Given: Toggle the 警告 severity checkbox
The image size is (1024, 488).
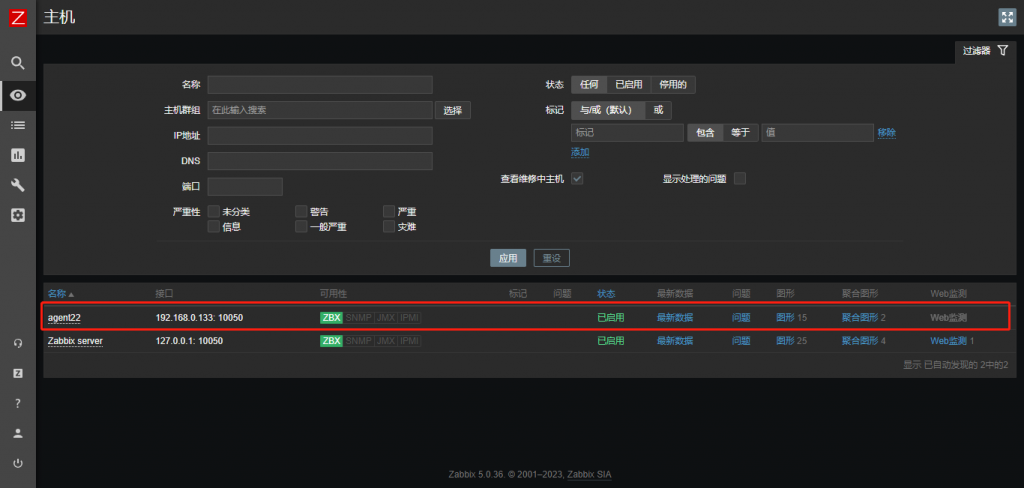Looking at the screenshot, I should pos(301,212).
